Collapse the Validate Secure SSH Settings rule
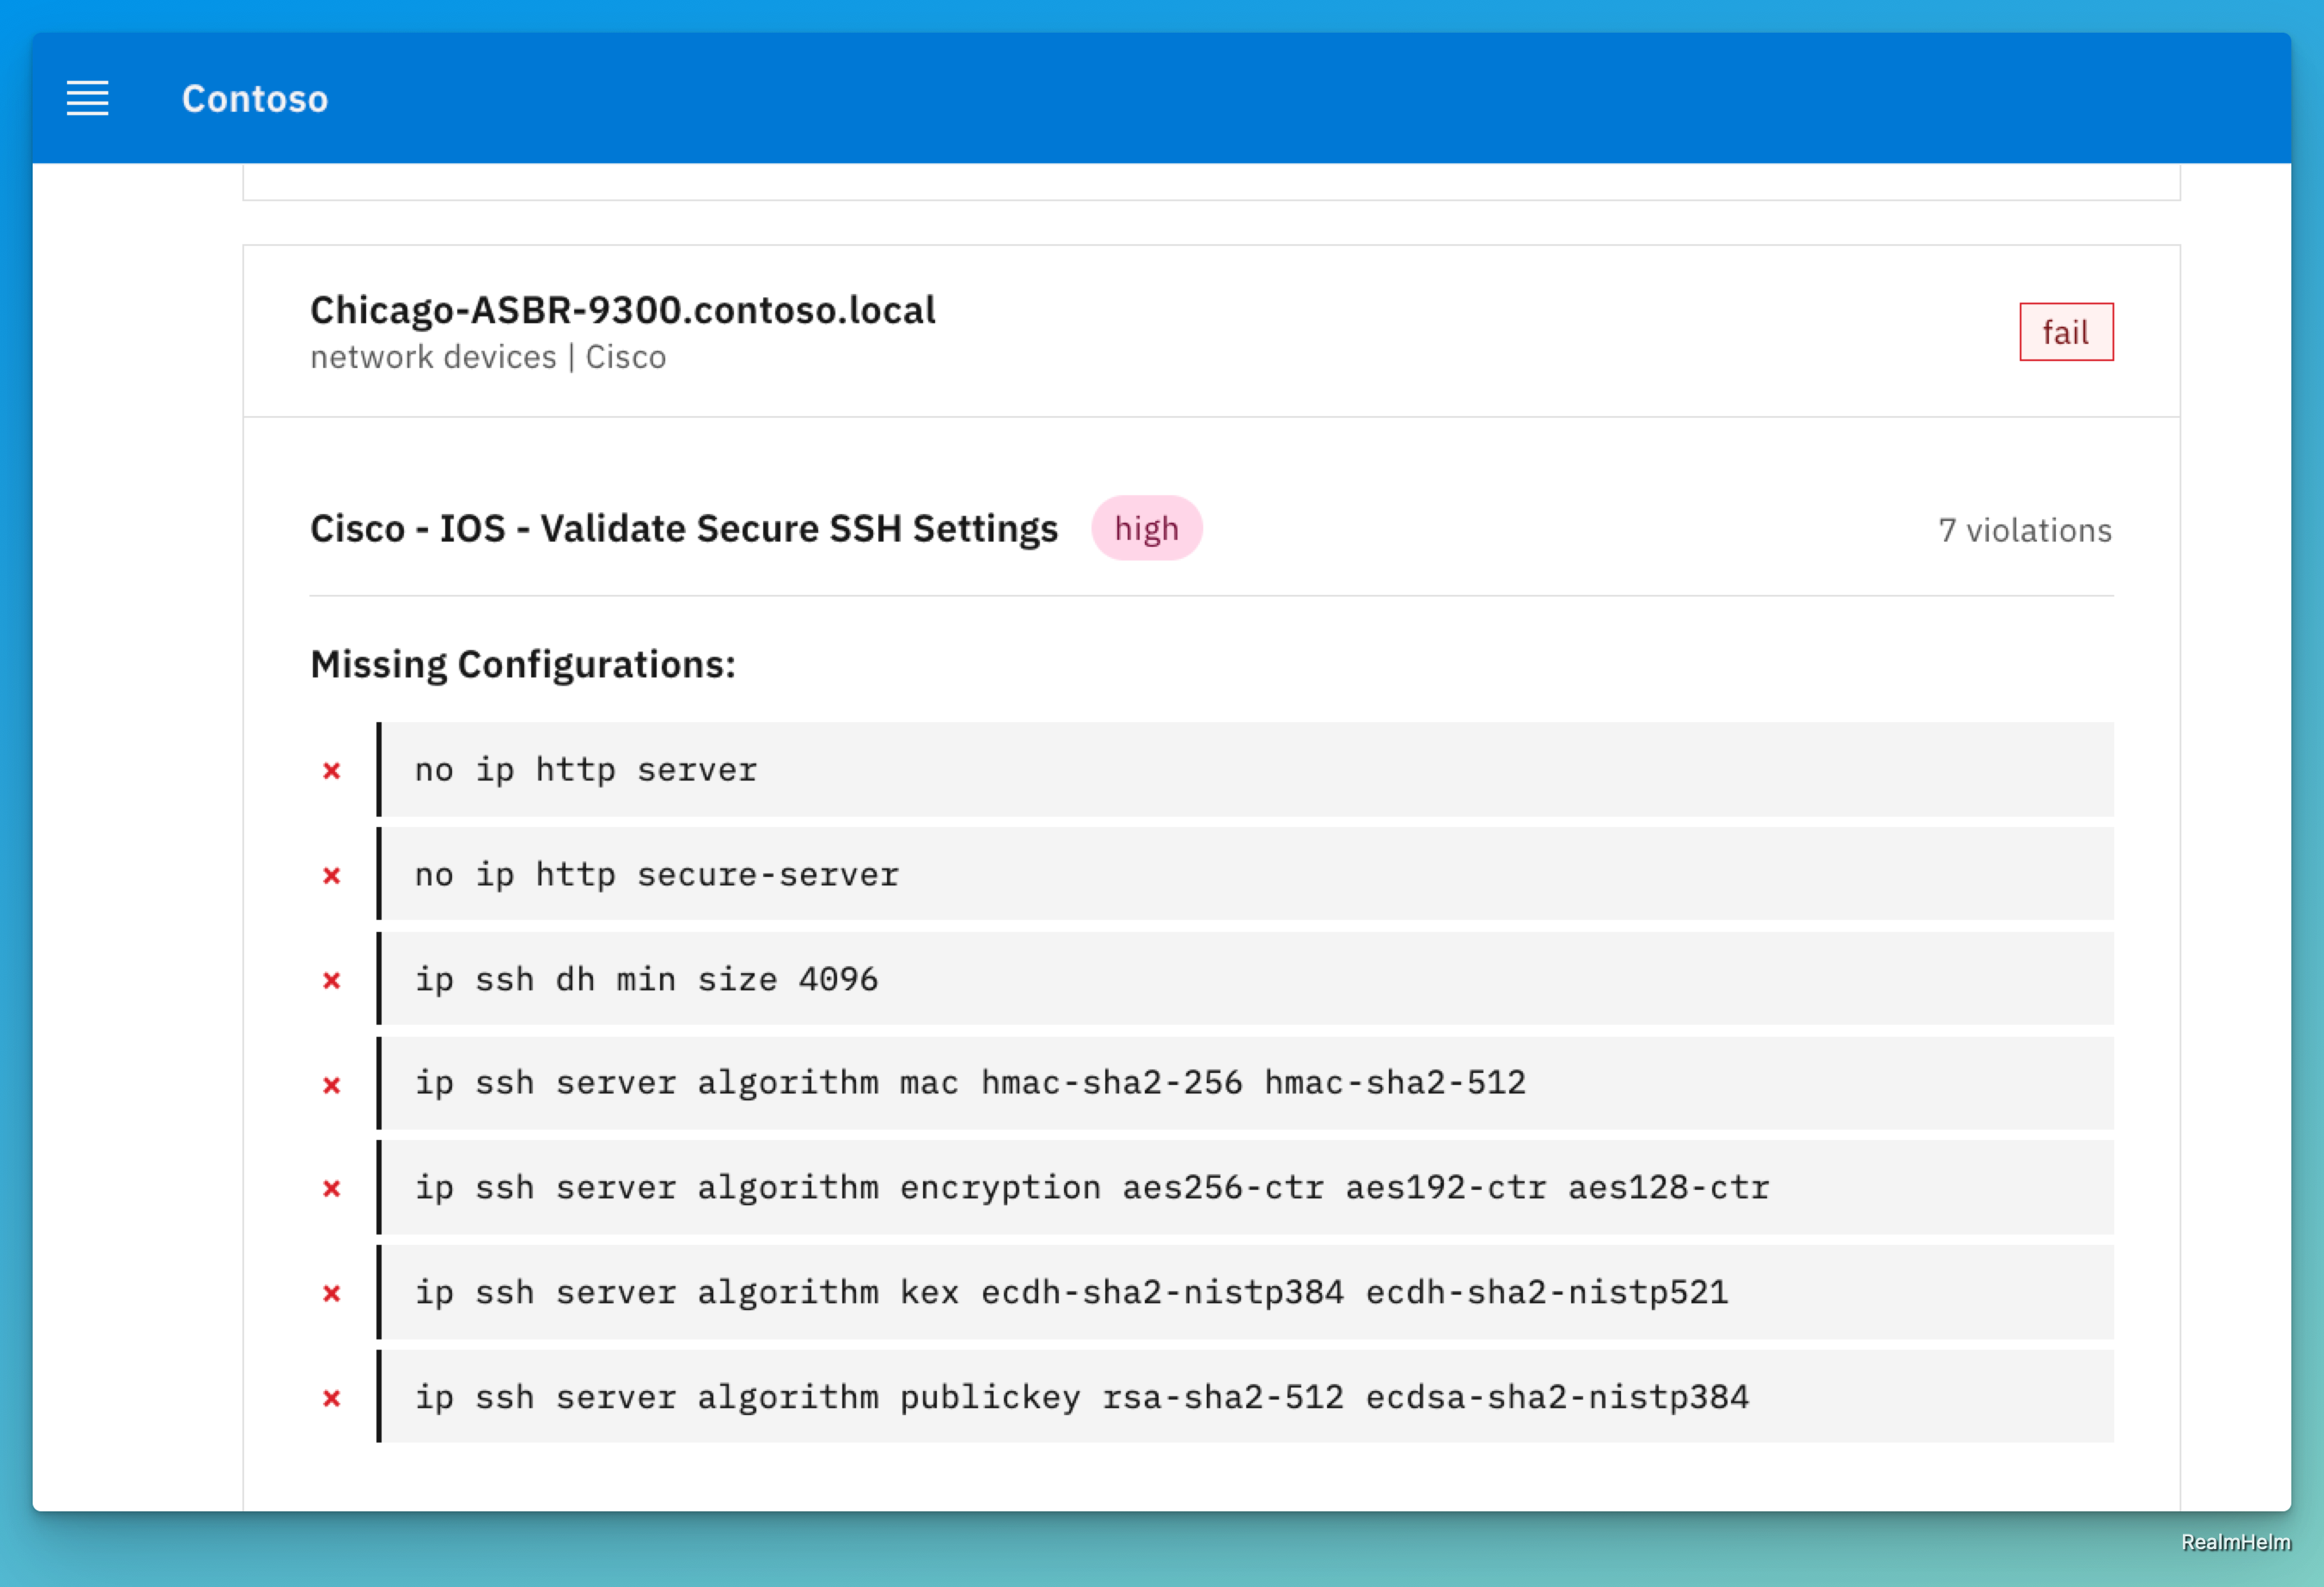 tap(684, 528)
